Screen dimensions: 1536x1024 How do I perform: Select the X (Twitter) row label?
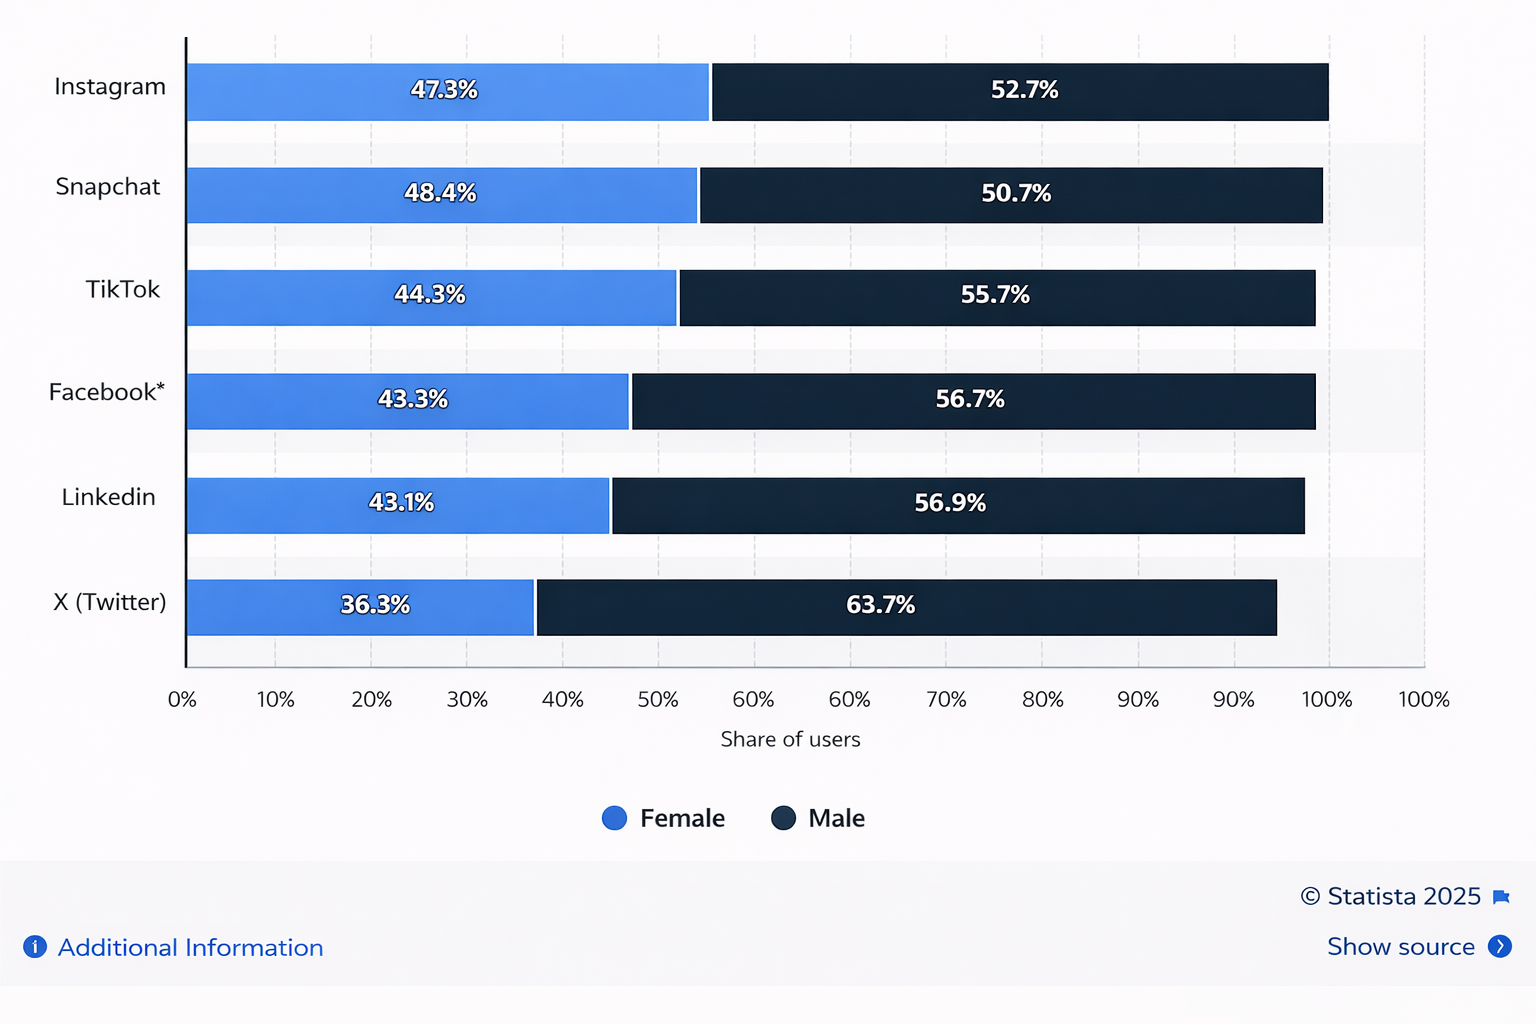(108, 602)
